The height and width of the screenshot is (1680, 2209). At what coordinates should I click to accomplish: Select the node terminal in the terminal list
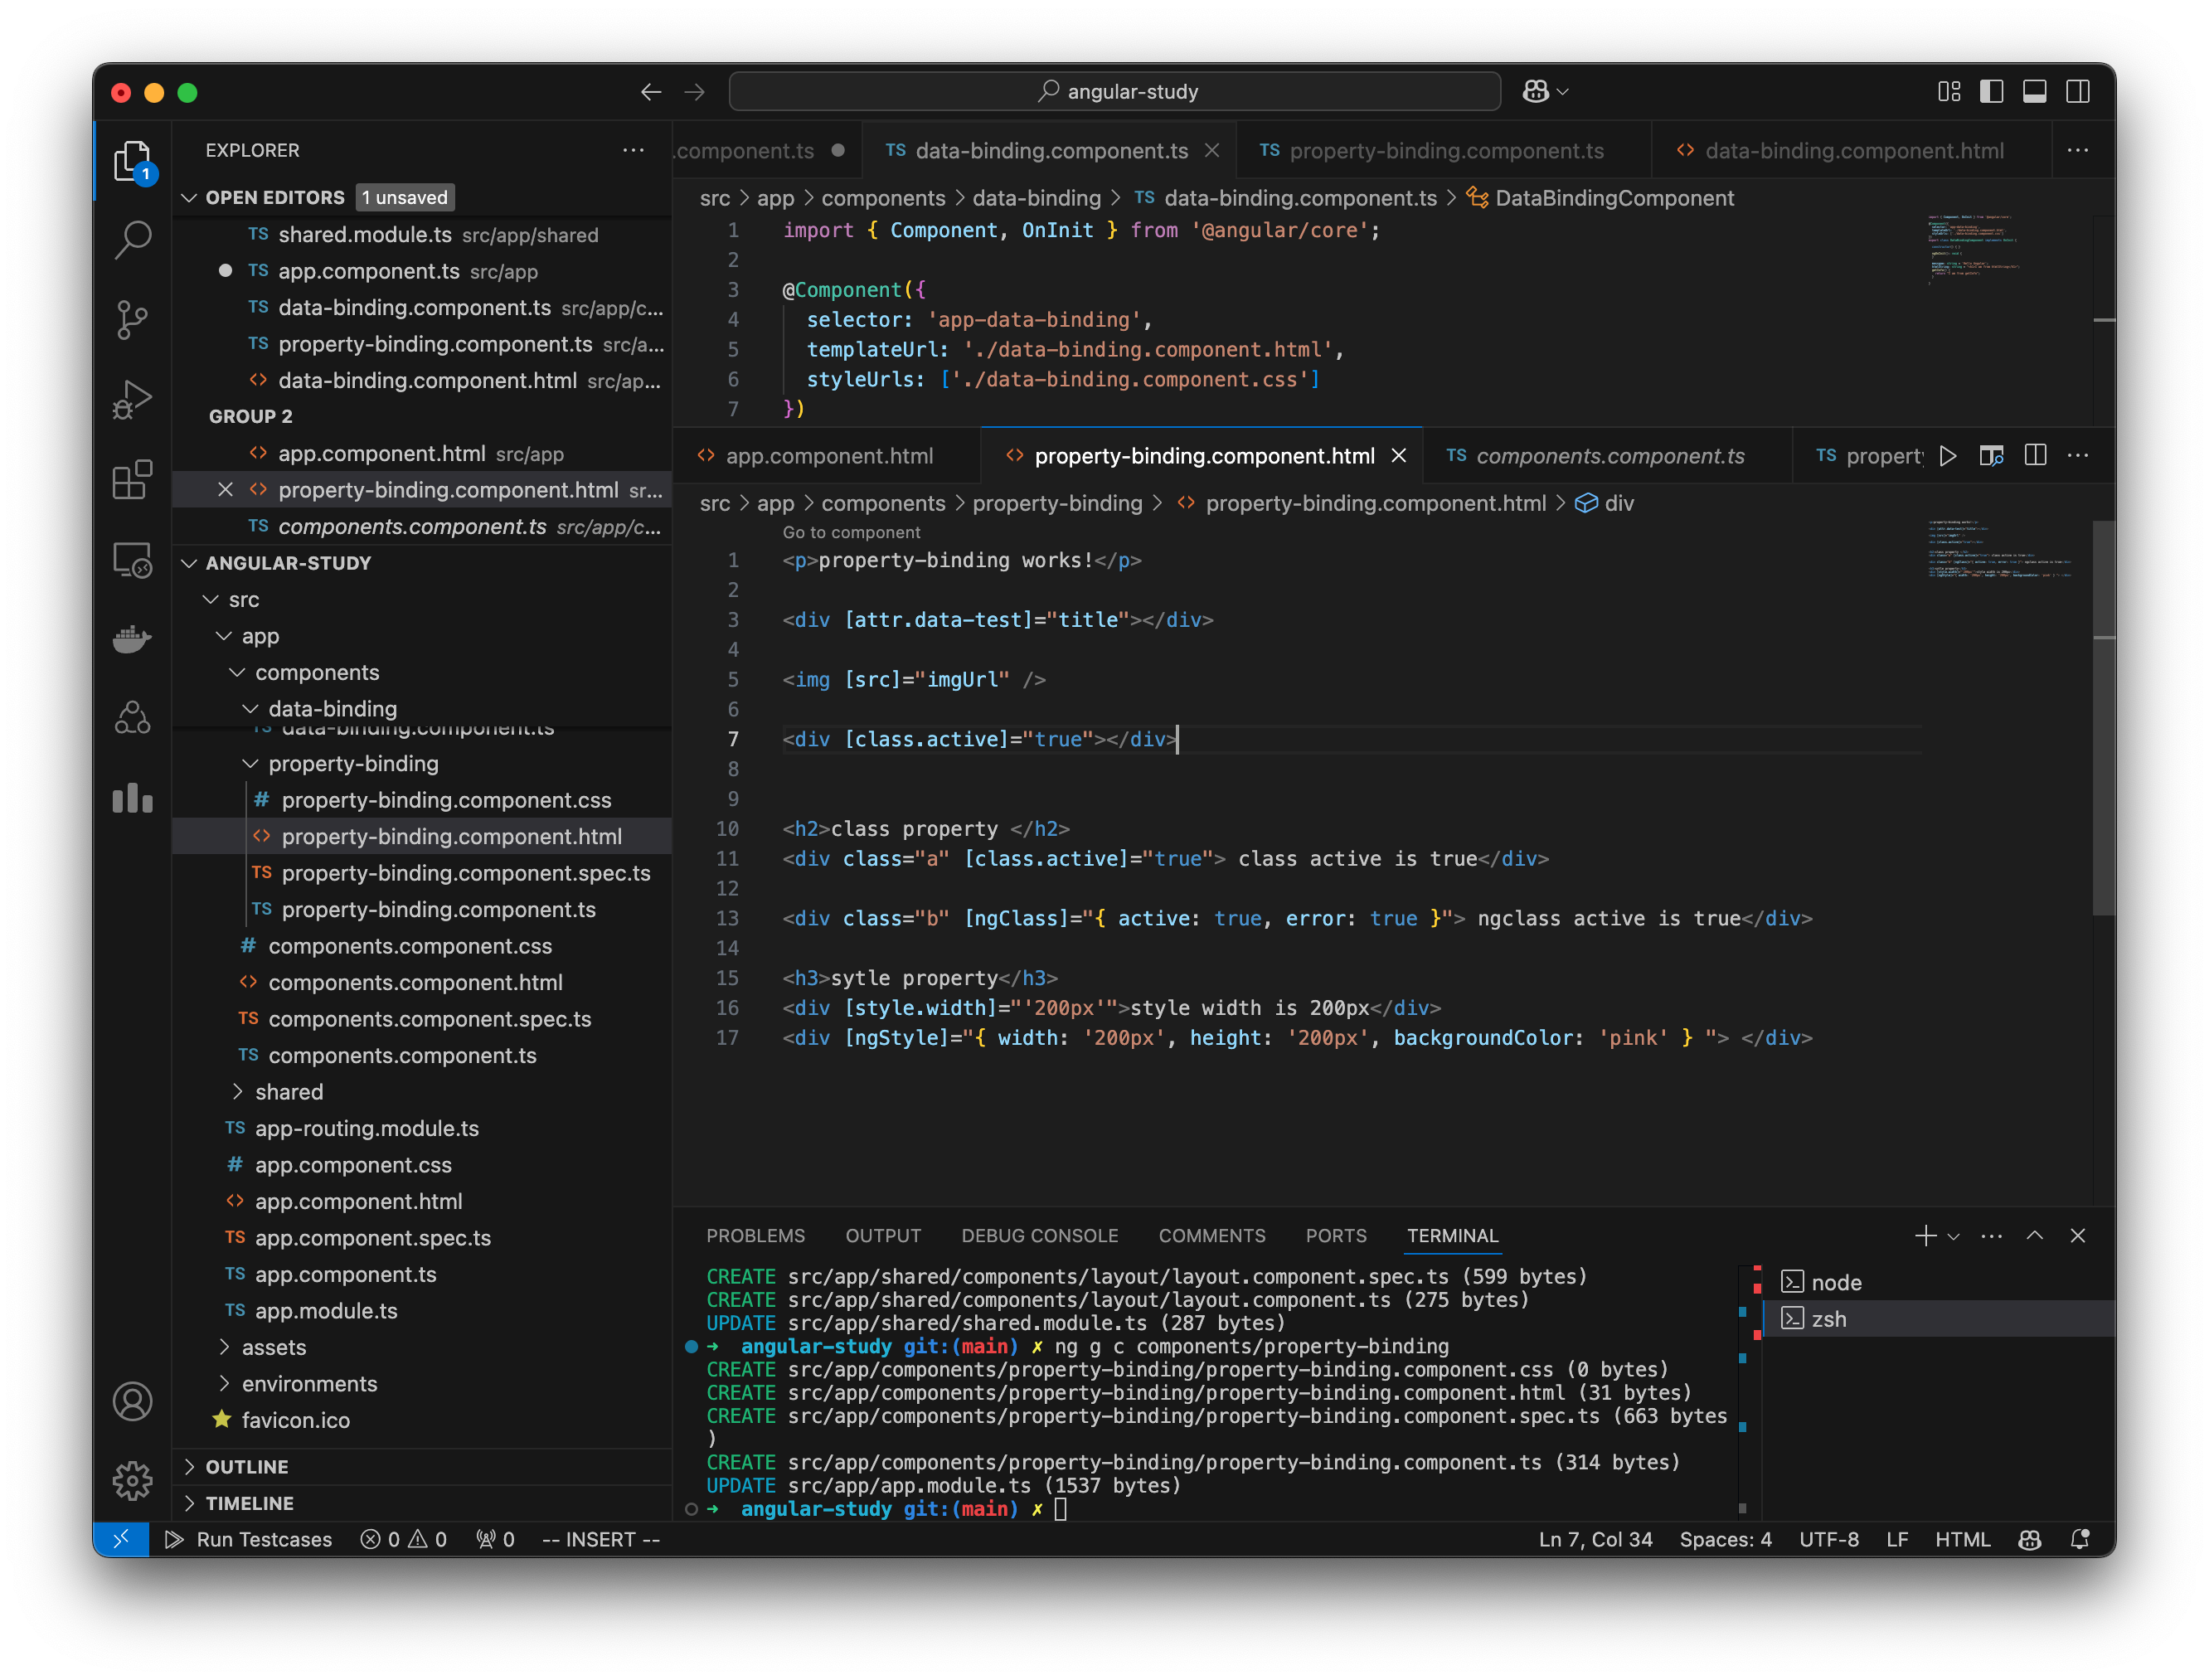tap(1837, 1282)
